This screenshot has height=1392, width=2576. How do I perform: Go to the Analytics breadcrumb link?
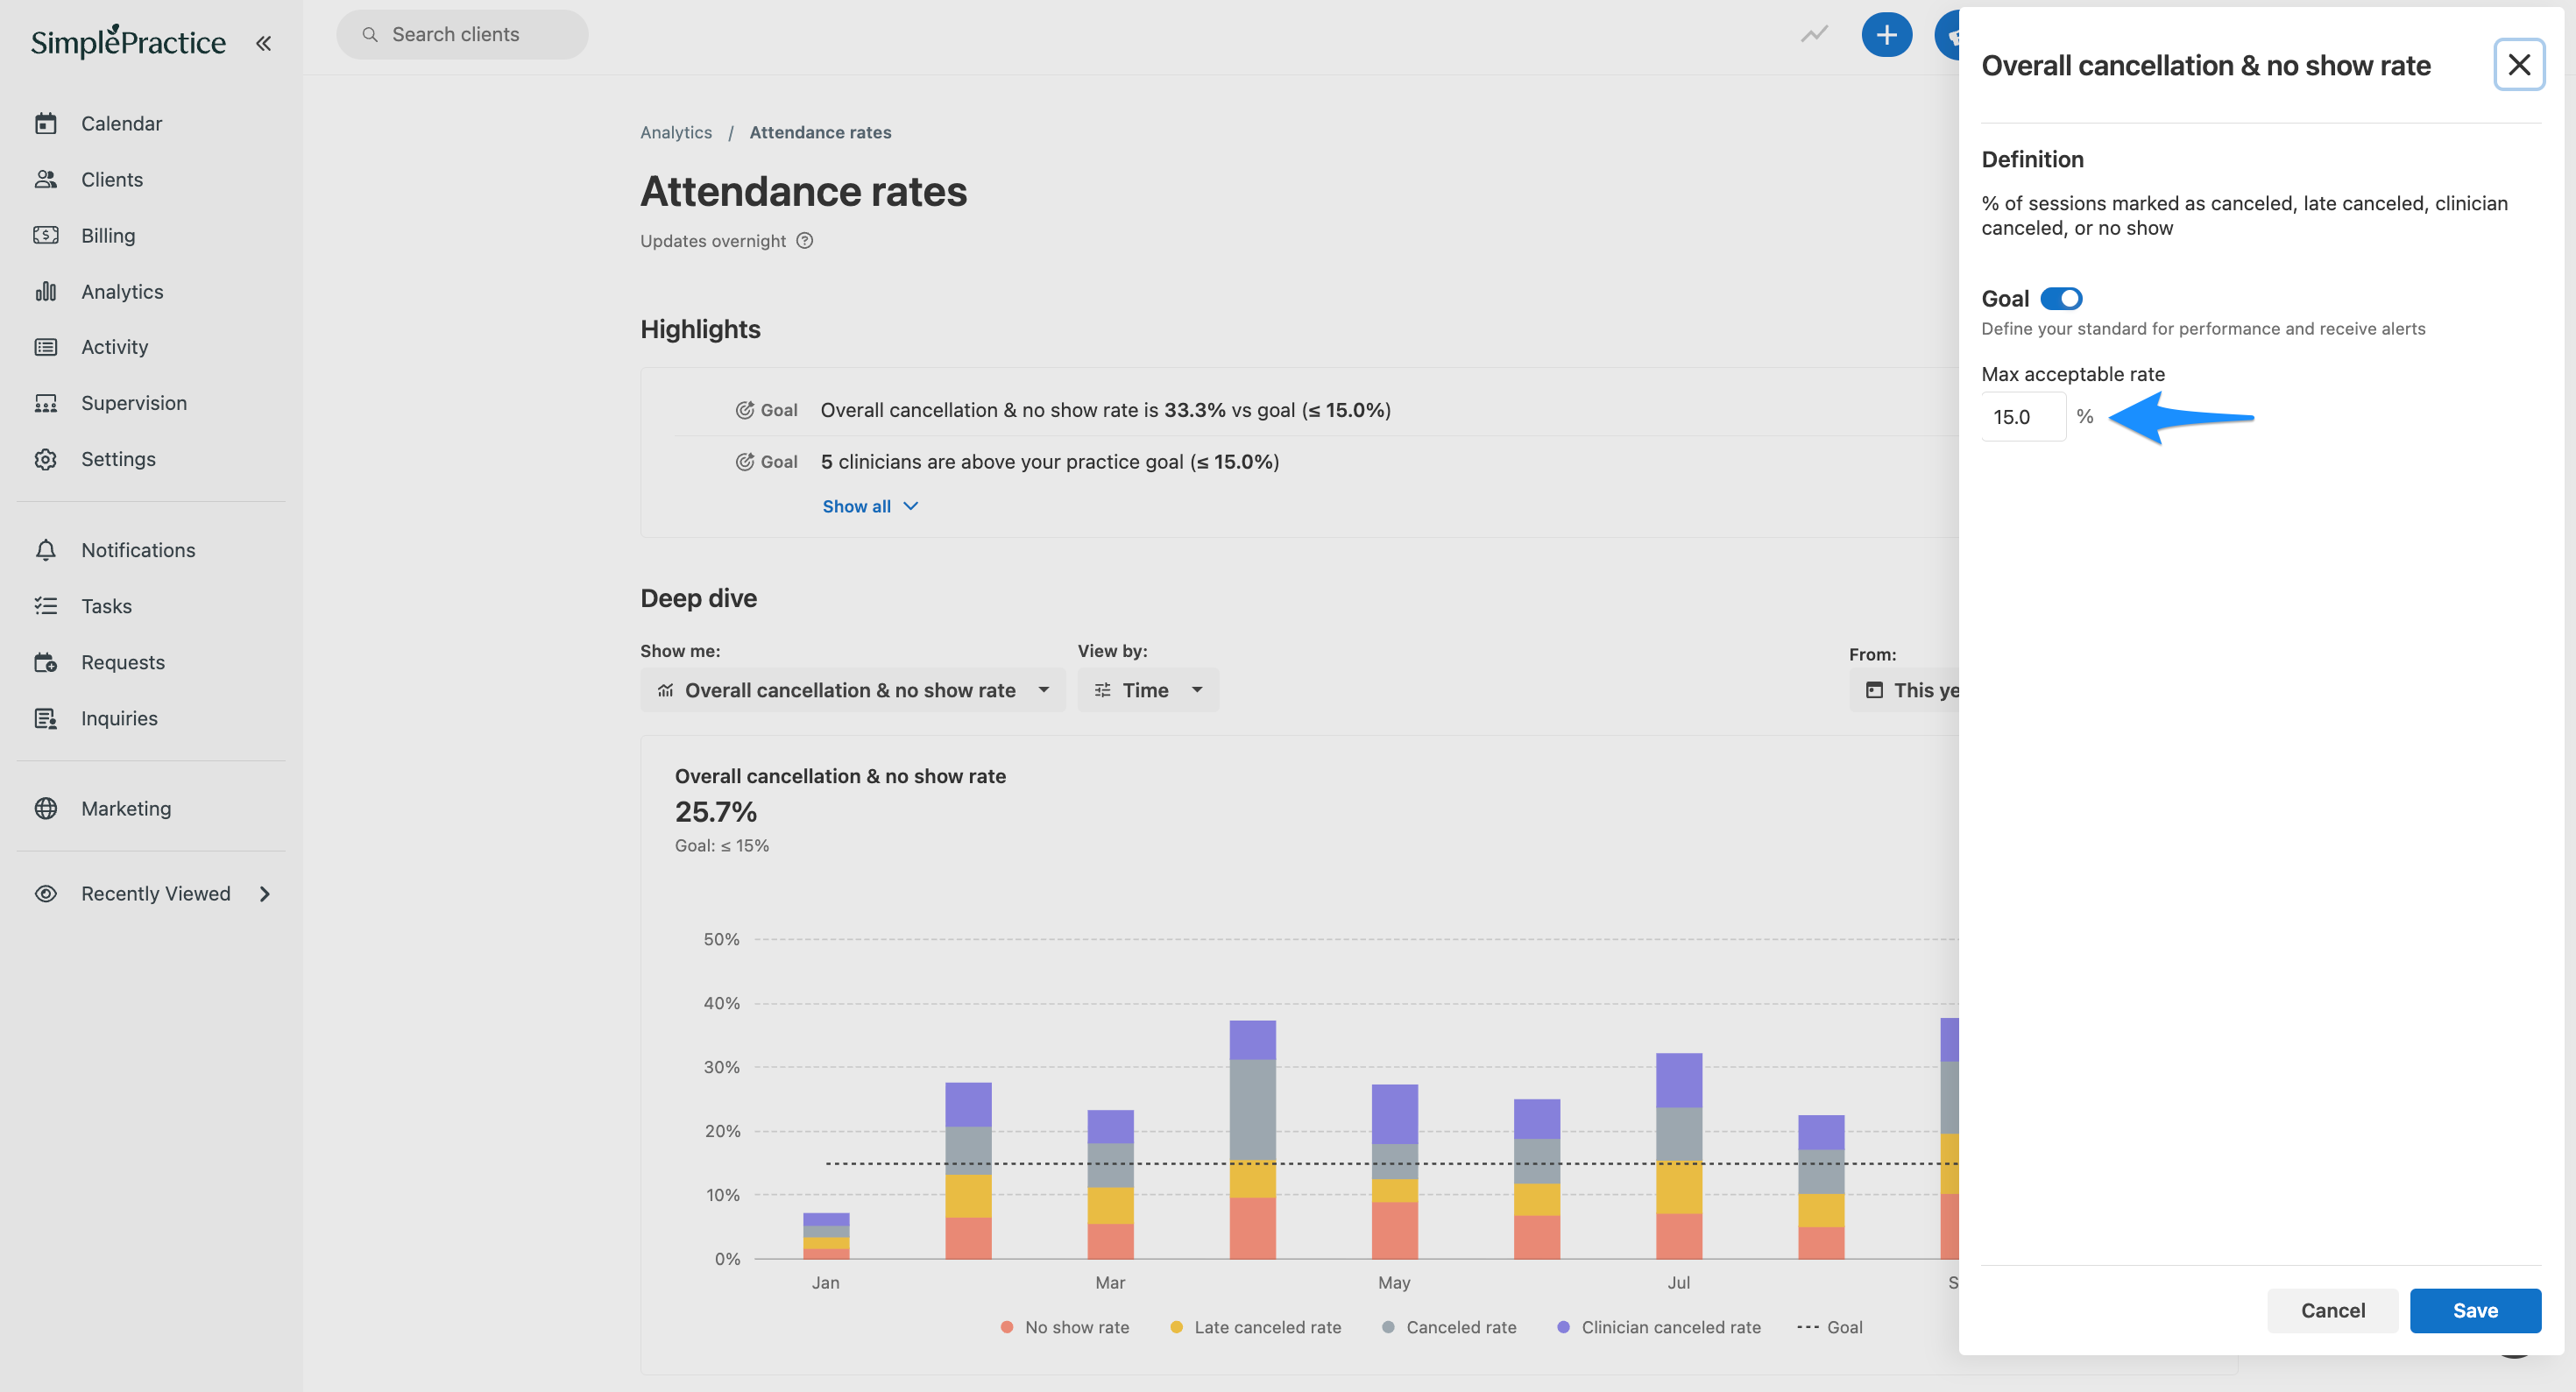click(x=676, y=132)
